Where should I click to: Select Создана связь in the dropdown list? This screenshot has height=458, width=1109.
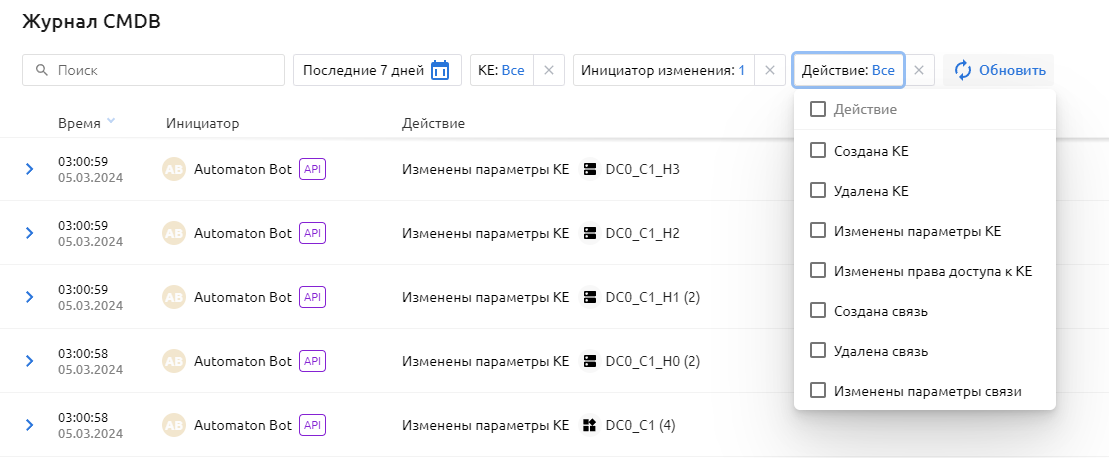click(818, 311)
